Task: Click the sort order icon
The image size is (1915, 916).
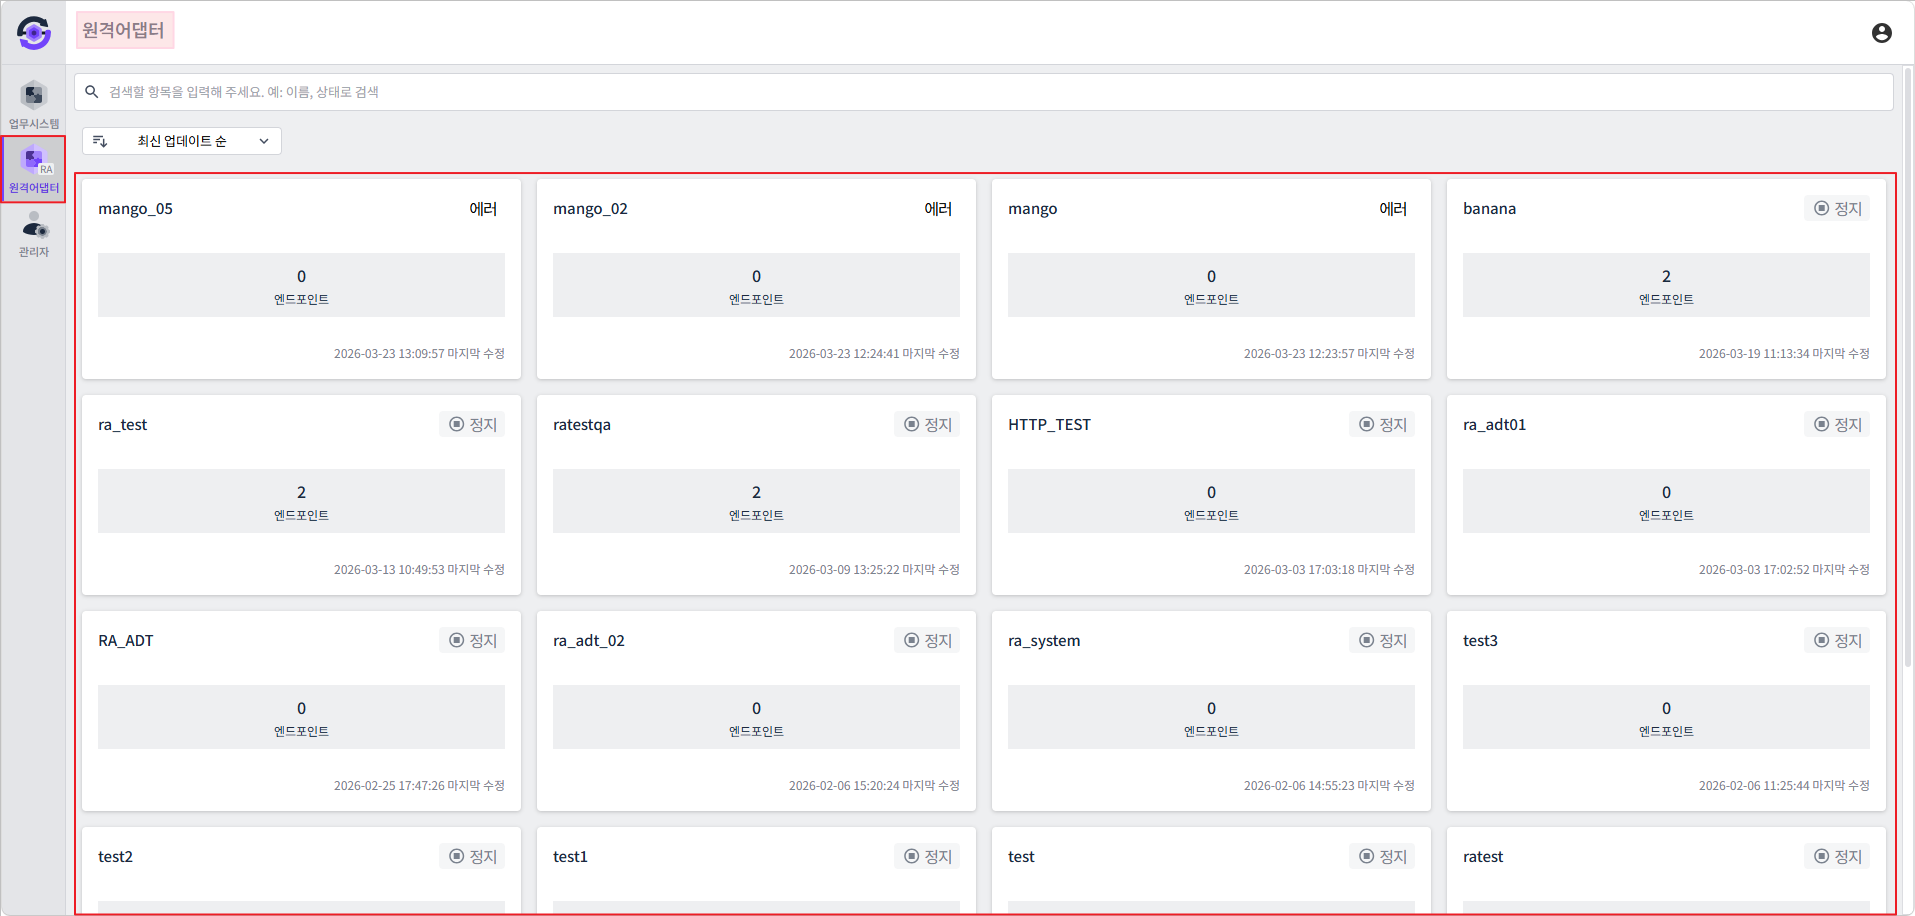Action: click(x=100, y=141)
